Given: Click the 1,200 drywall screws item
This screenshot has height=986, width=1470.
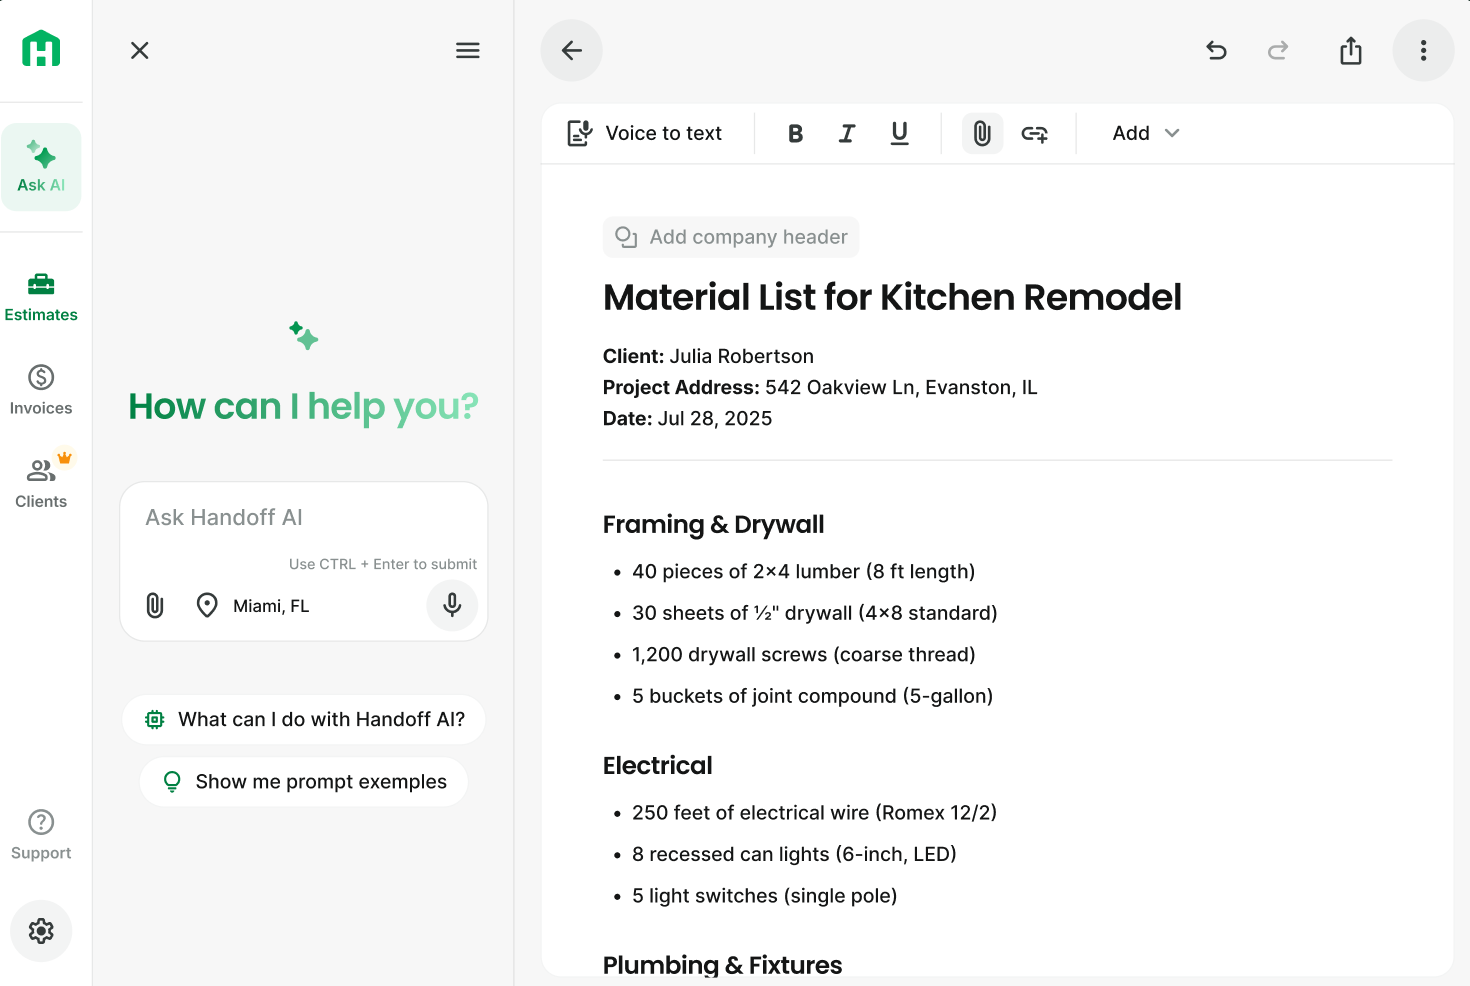Looking at the screenshot, I should (804, 654).
